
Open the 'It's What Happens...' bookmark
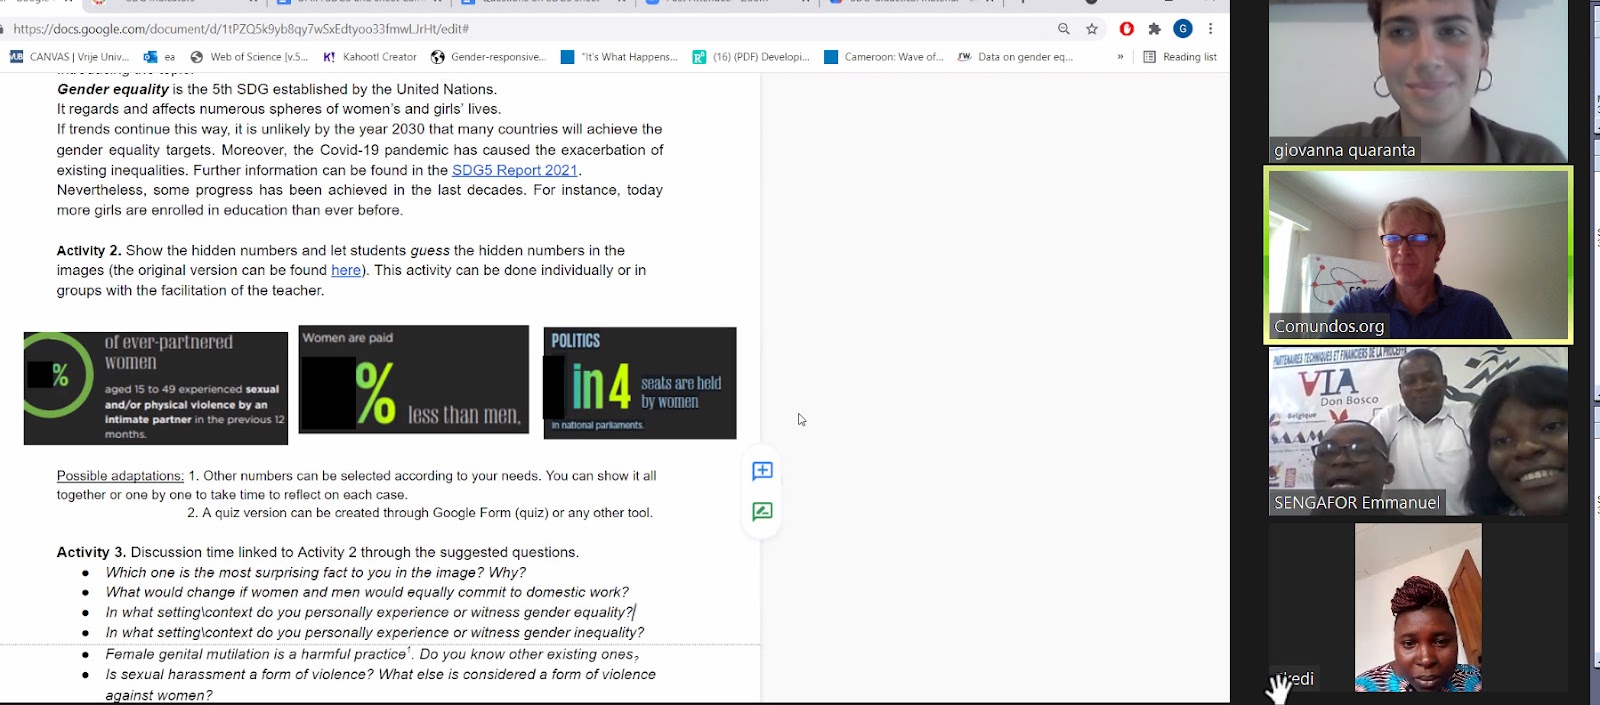click(619, 57)
